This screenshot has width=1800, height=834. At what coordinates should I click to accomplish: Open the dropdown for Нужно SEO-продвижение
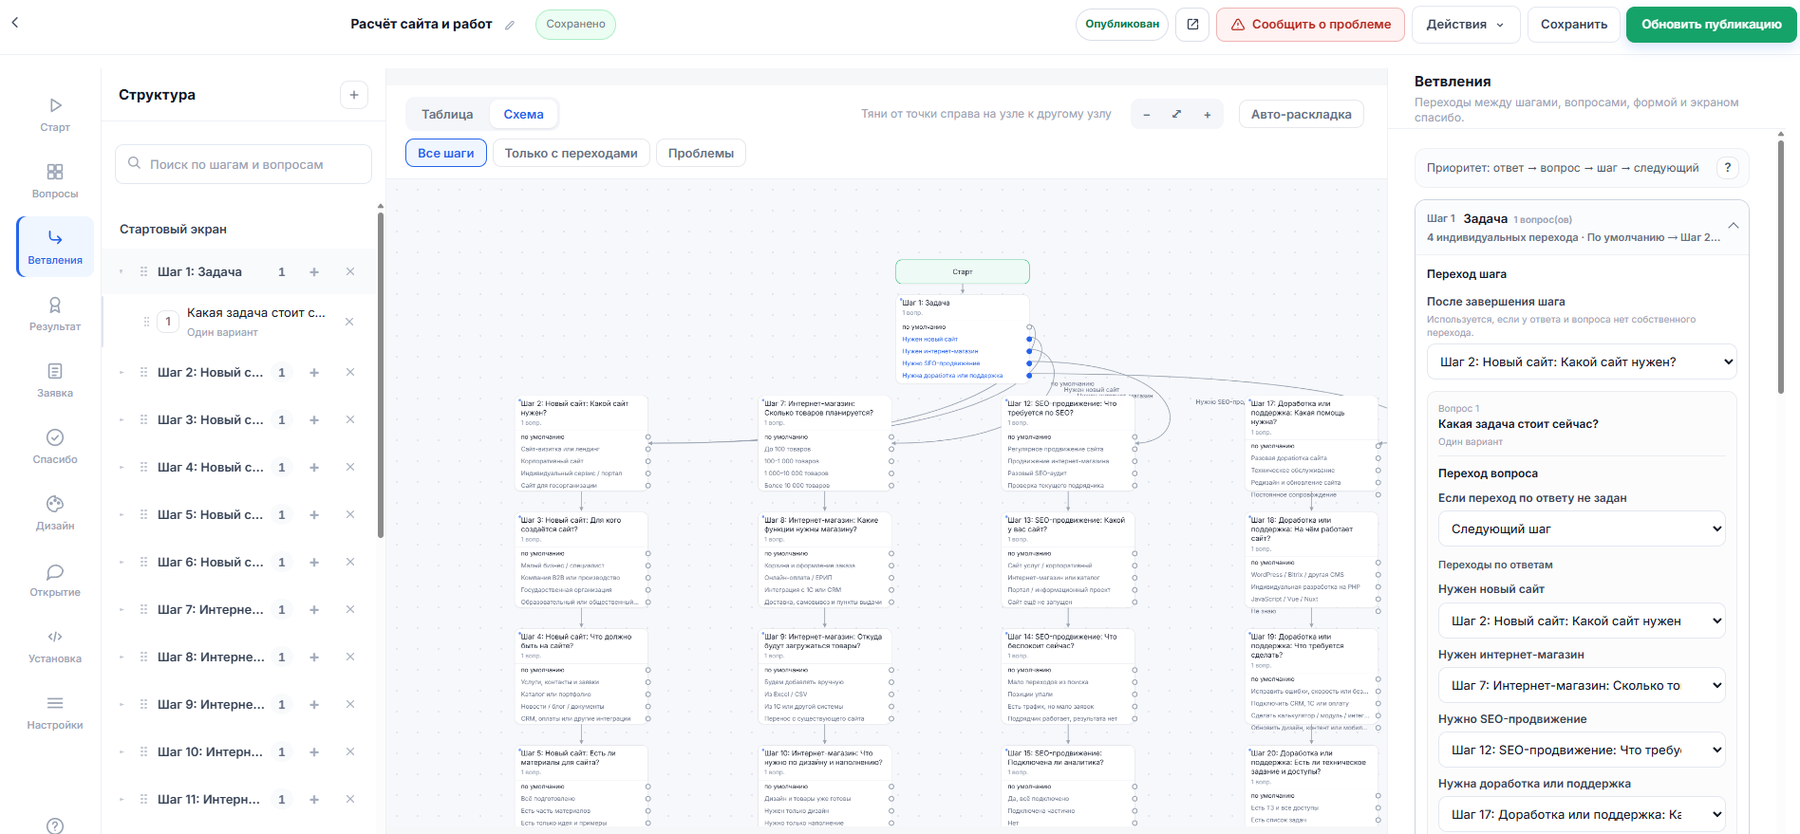coord(1581,750)
